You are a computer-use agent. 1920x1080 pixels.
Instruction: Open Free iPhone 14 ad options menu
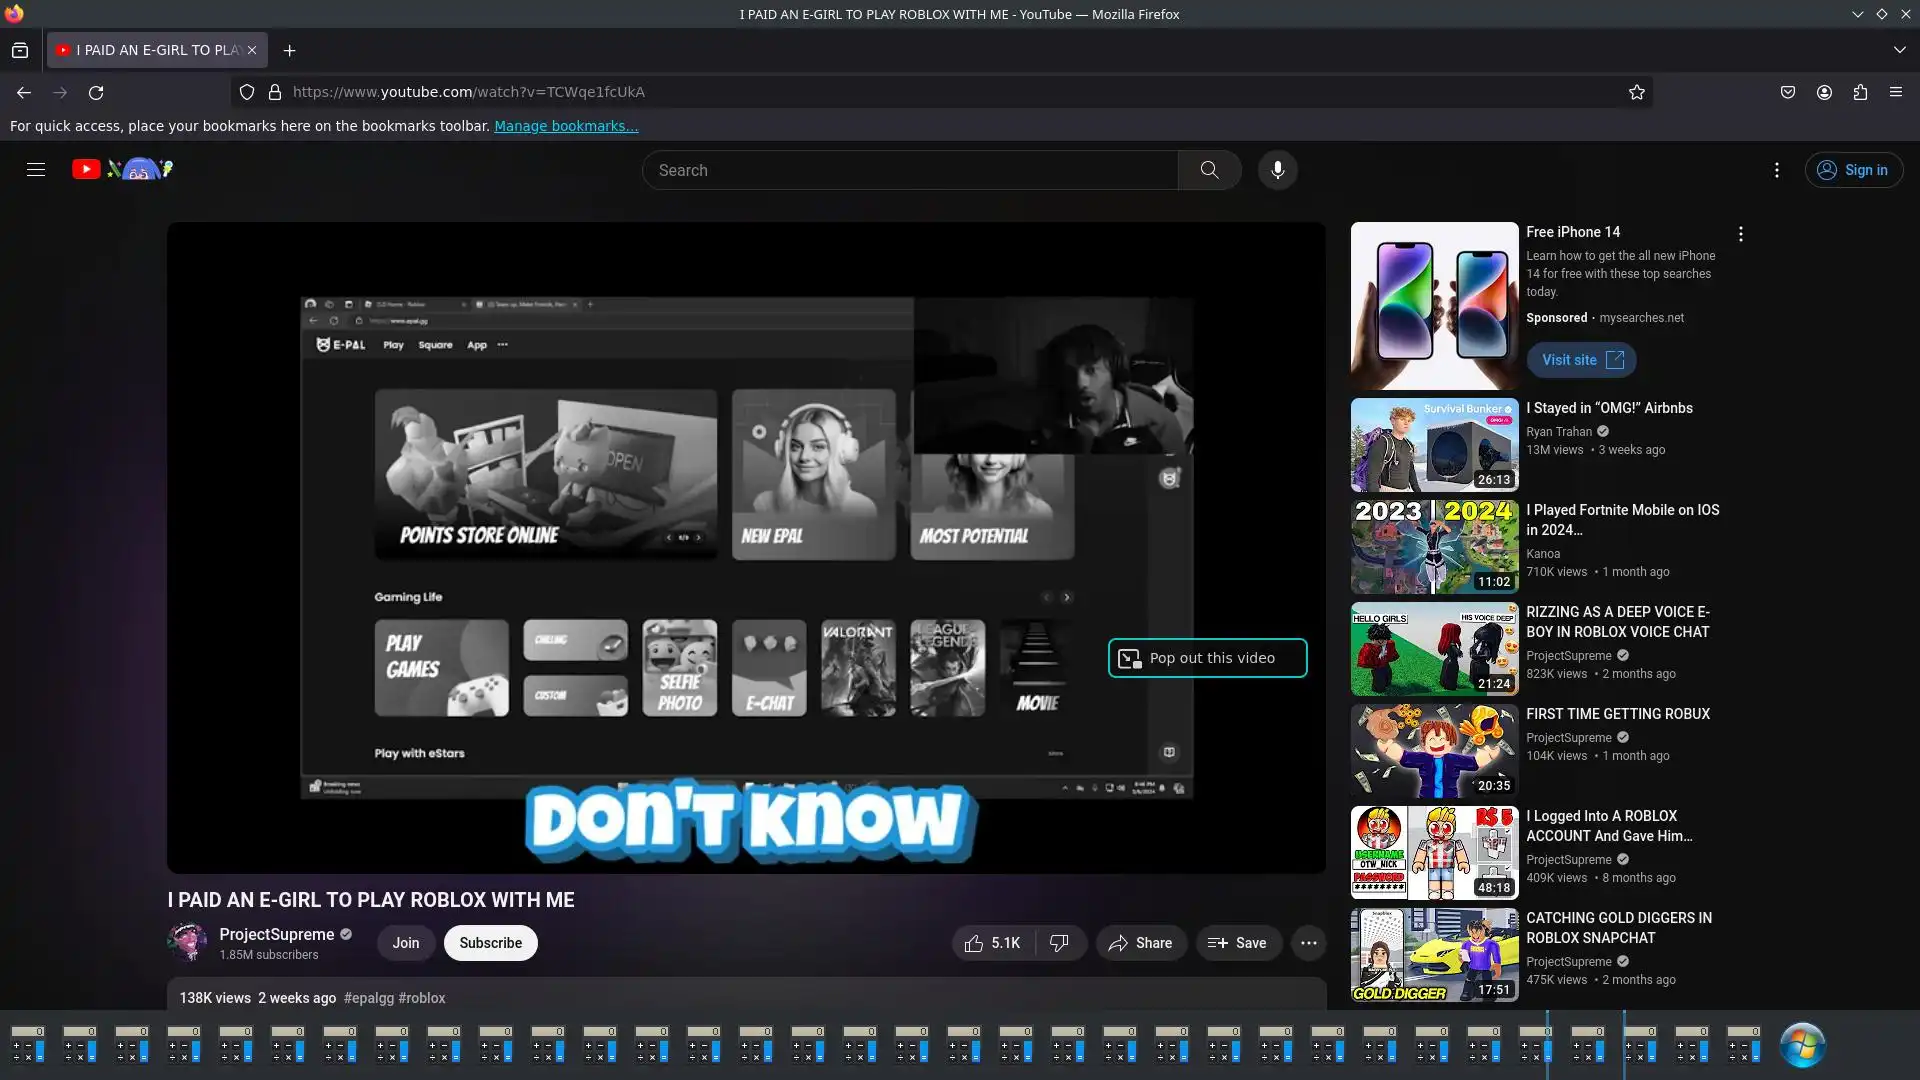click(x=1740, y=234)
